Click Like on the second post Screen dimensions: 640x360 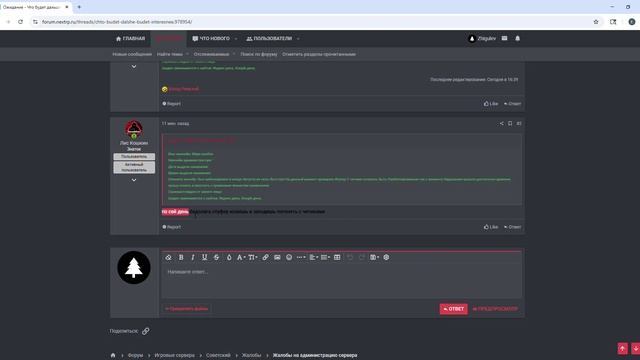pos(491,227)
